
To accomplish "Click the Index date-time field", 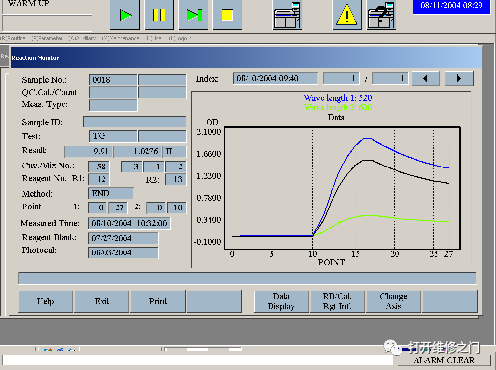I will [275, 78].
